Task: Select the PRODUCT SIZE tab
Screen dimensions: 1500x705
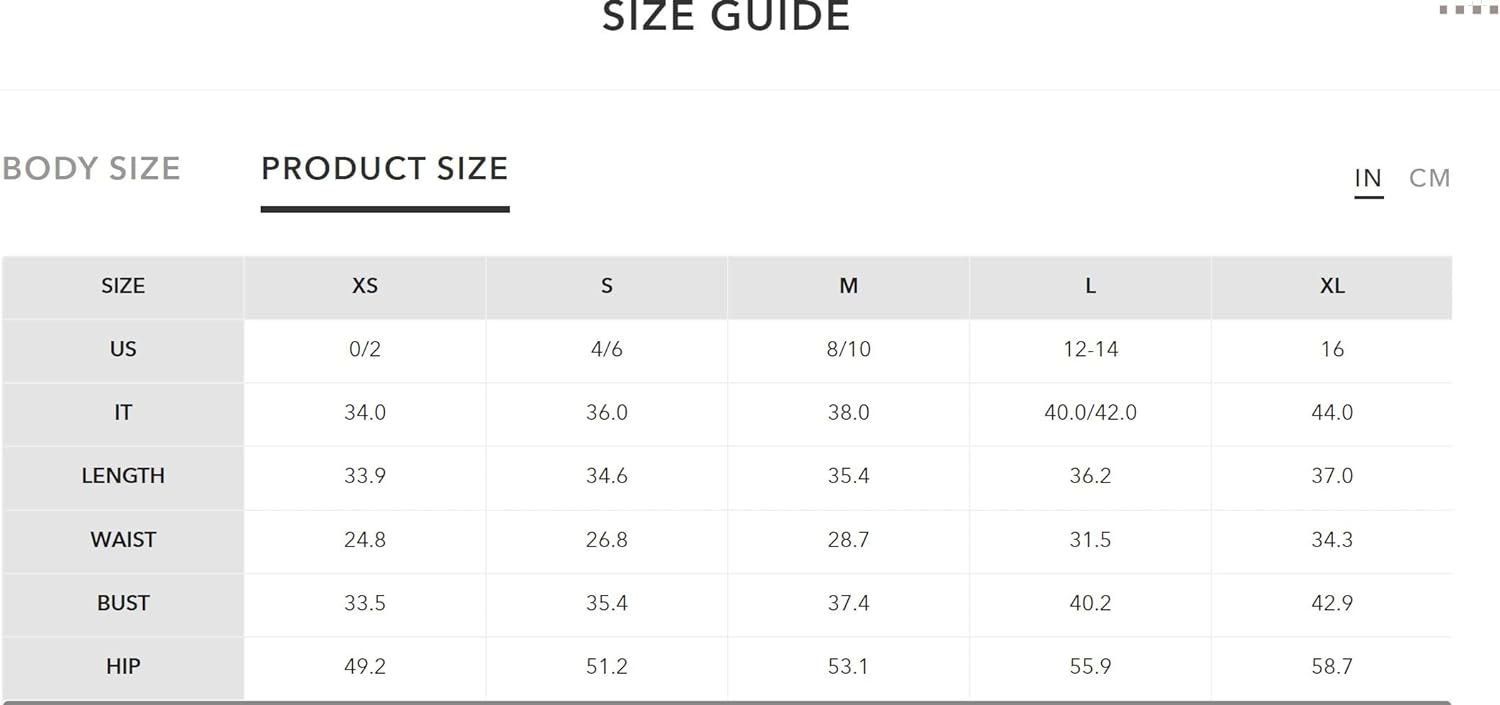Action: coord(385,168)
